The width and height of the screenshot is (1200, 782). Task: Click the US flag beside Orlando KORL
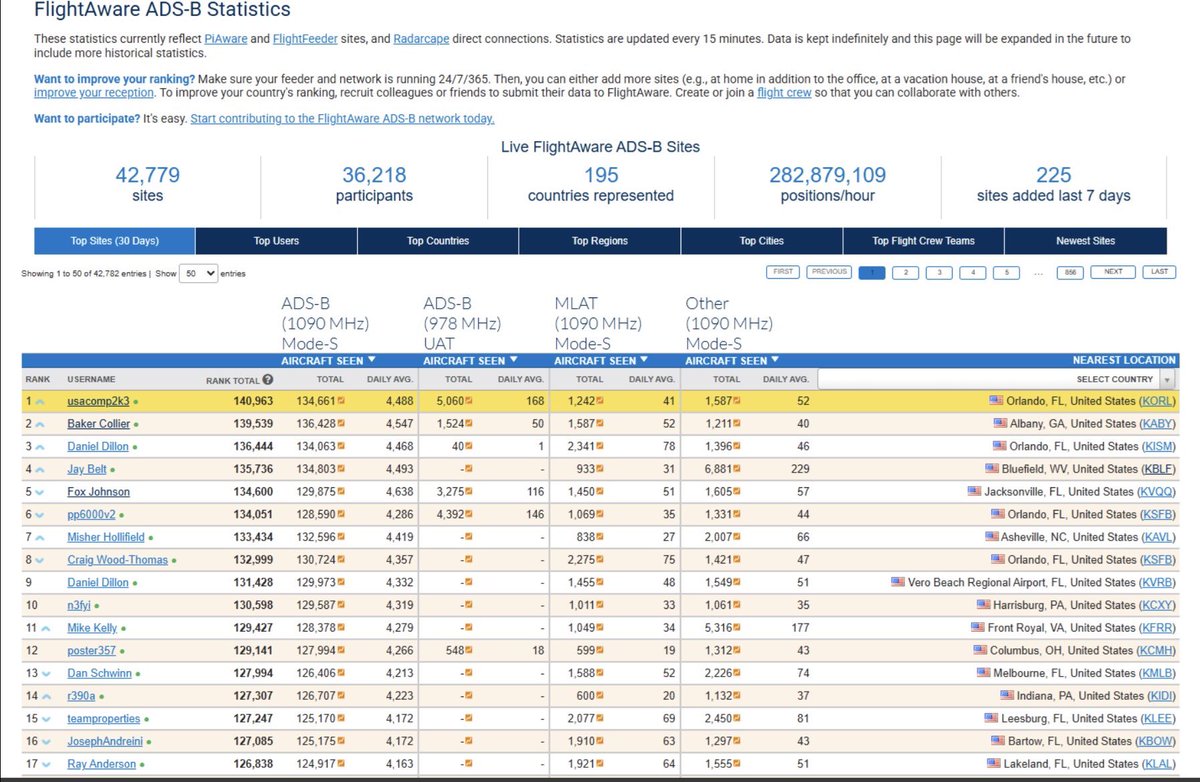tap(996, 400)
